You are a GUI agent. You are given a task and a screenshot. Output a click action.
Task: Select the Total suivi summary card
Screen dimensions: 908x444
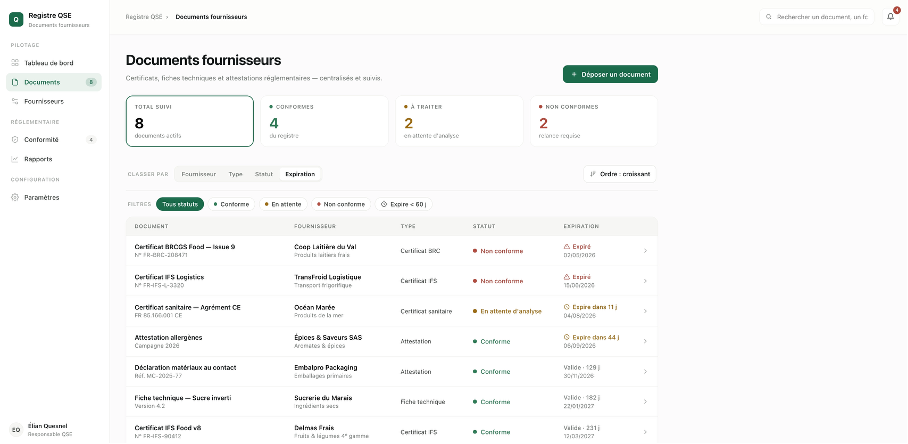coord(190,121)
